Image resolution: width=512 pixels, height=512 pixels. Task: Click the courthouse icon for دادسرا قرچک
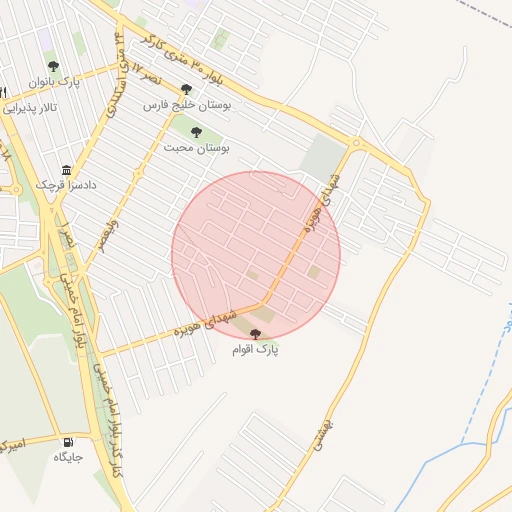click(66, 170)
